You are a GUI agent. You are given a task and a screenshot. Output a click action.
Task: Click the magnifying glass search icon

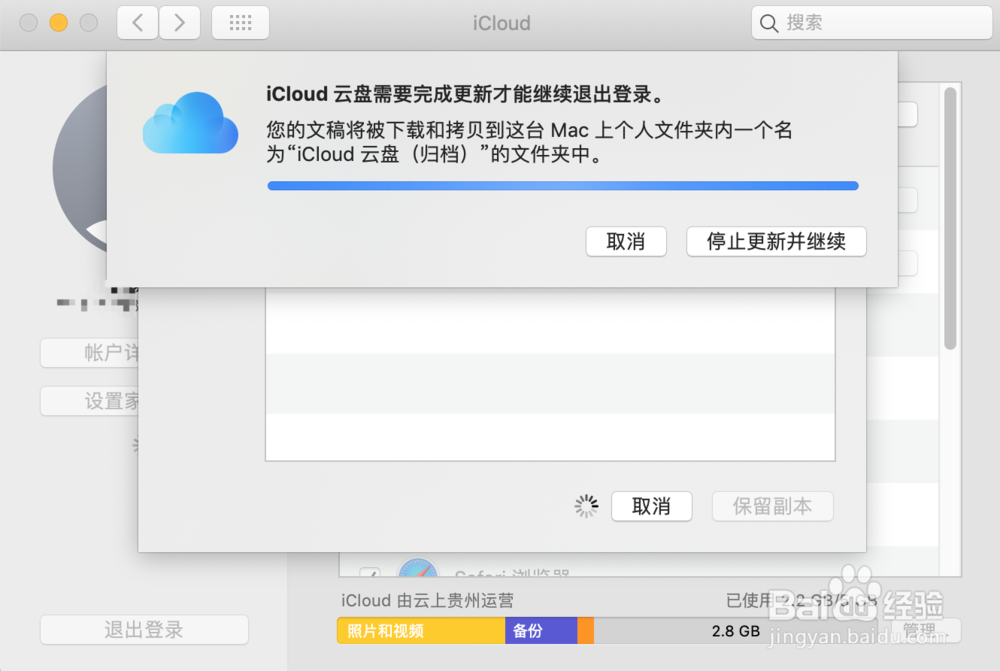click(769, 23)
